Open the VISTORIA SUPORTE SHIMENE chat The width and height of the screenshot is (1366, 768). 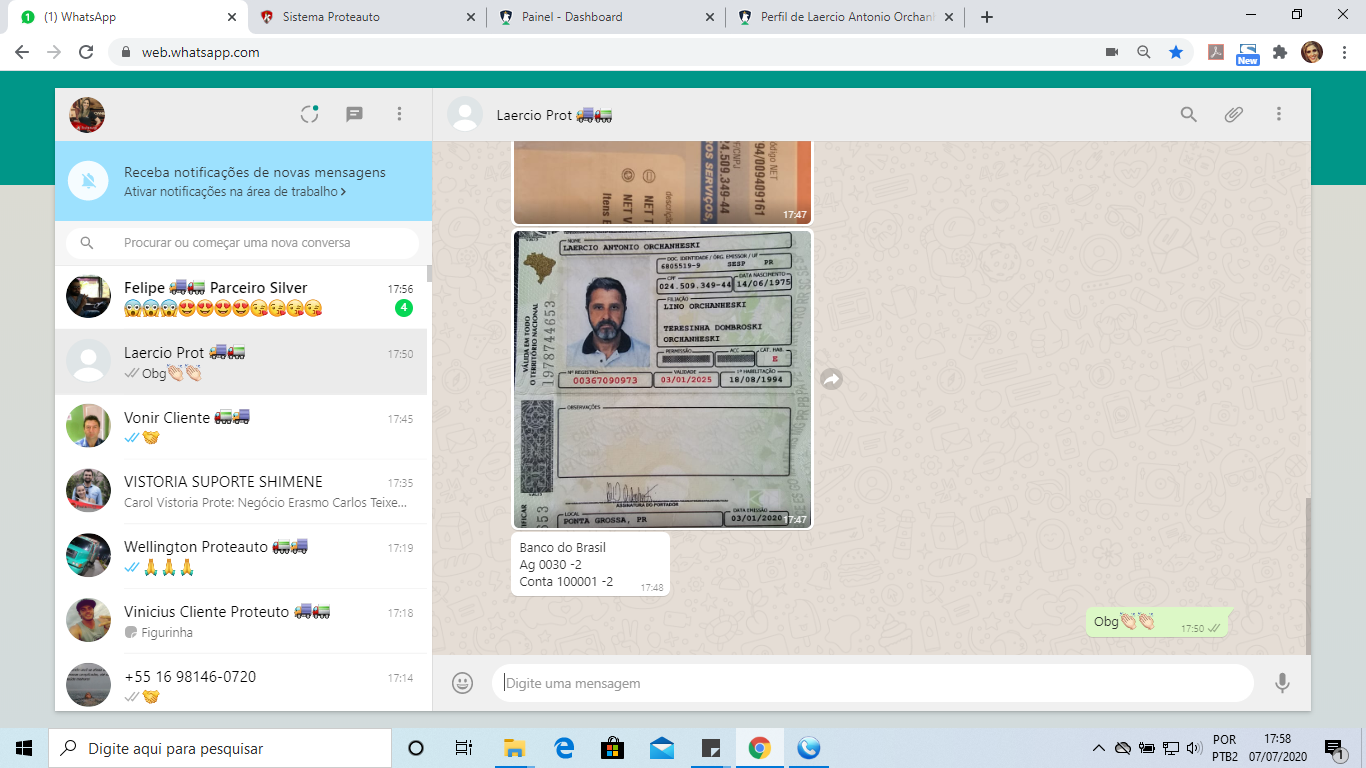[x=240, y=491]
